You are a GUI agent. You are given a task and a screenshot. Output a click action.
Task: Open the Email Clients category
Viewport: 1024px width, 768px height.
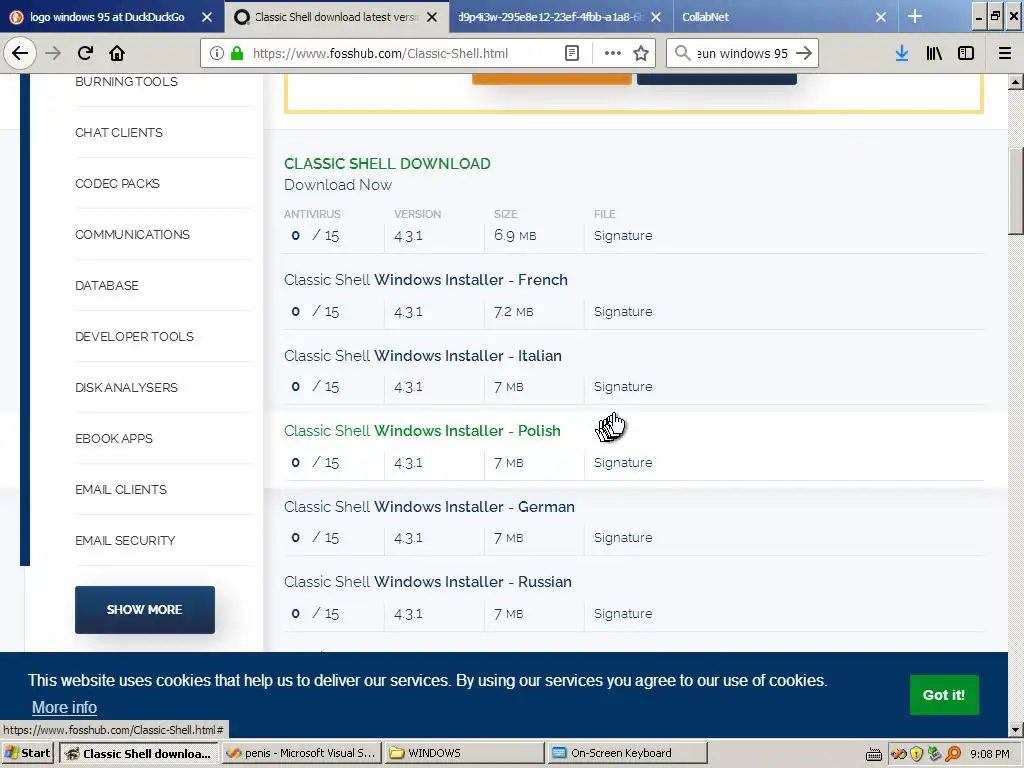click(121, 489)
